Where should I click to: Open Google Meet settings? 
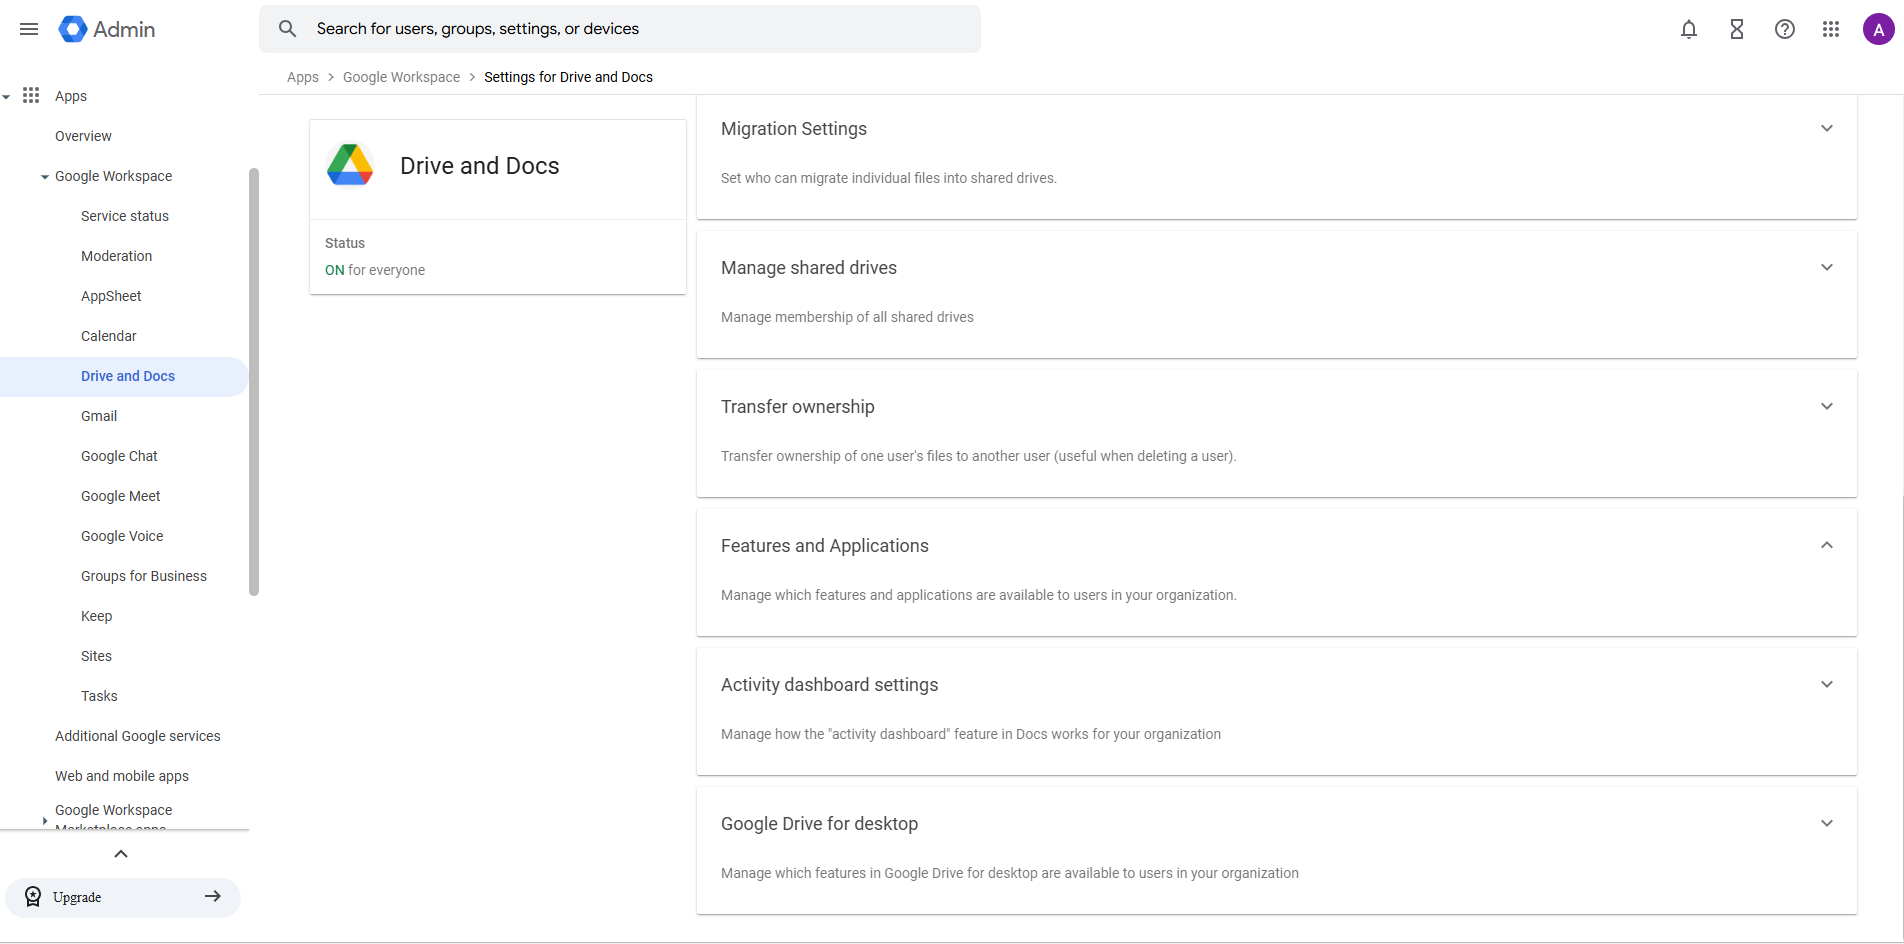[x=121, y=496]
